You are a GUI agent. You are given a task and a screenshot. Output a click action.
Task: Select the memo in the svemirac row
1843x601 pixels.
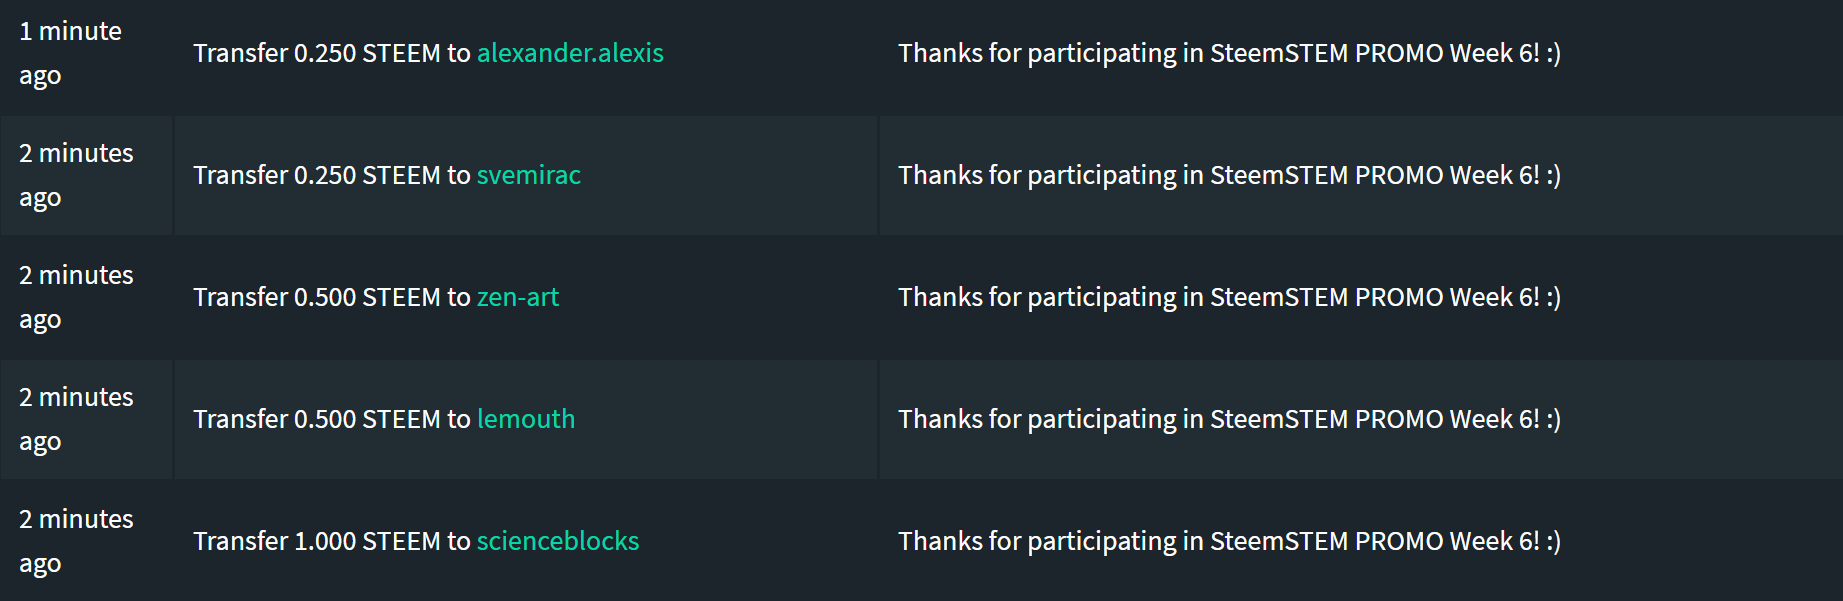point(1229,175)
